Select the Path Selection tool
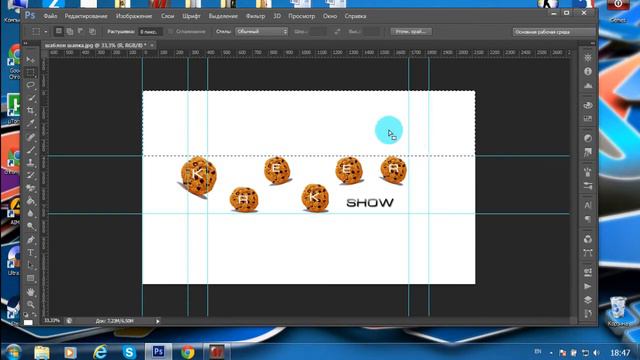Viewport: 640px width, 360px height. [x=31, y=265]
